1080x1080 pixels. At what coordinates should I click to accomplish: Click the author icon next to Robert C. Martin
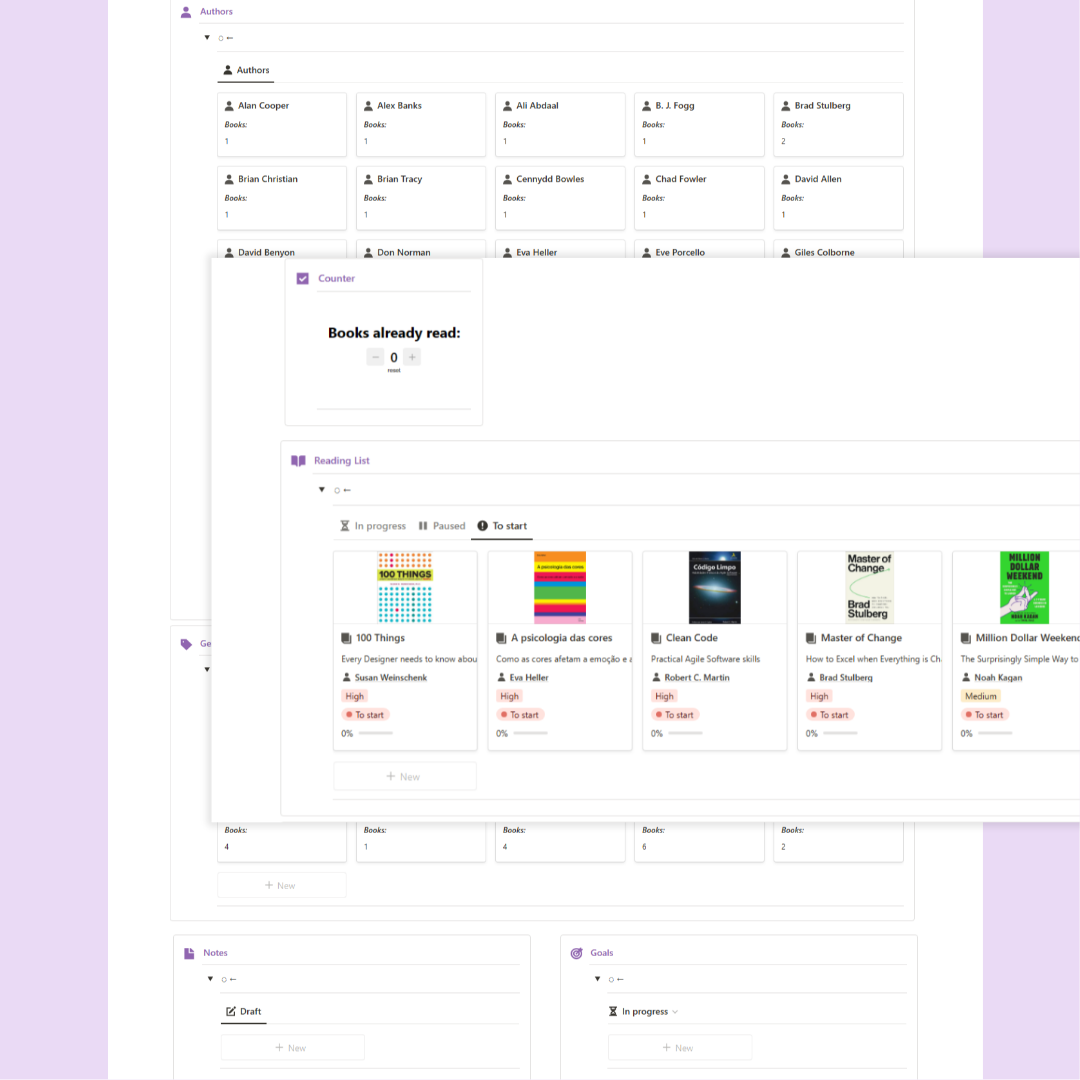click(656, 678)
